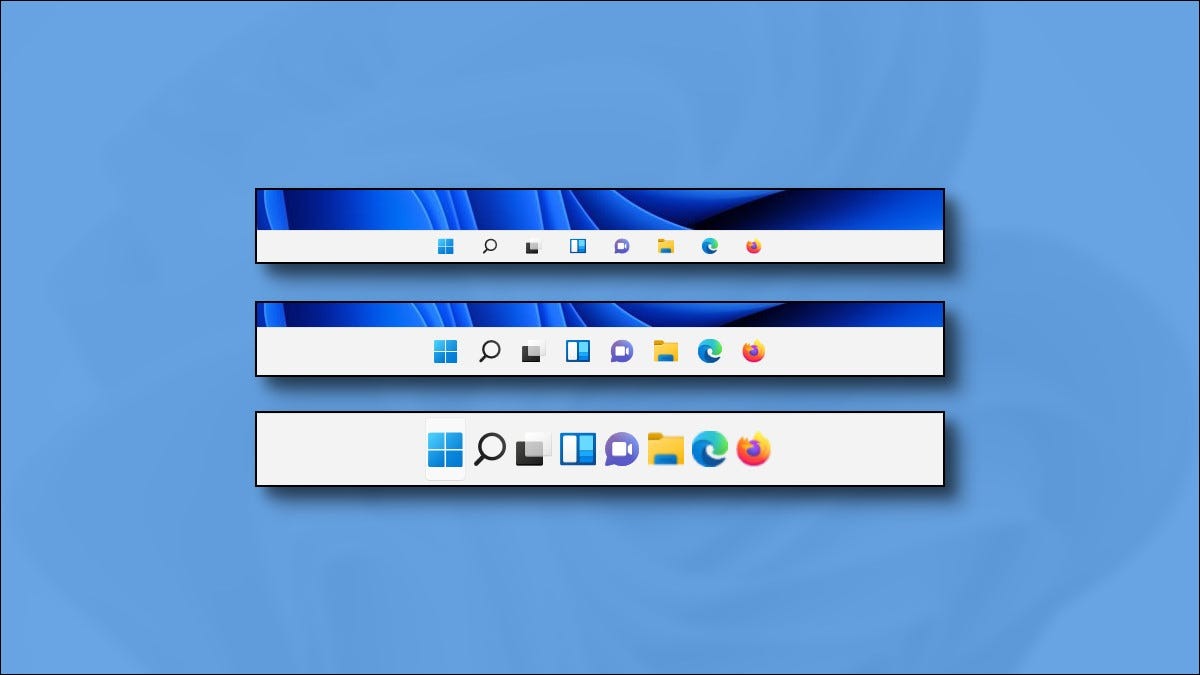Viewport: 1200px width, 675px height.
Task: Open Start menu on the largest taskbar
Action: coord(445,449)
